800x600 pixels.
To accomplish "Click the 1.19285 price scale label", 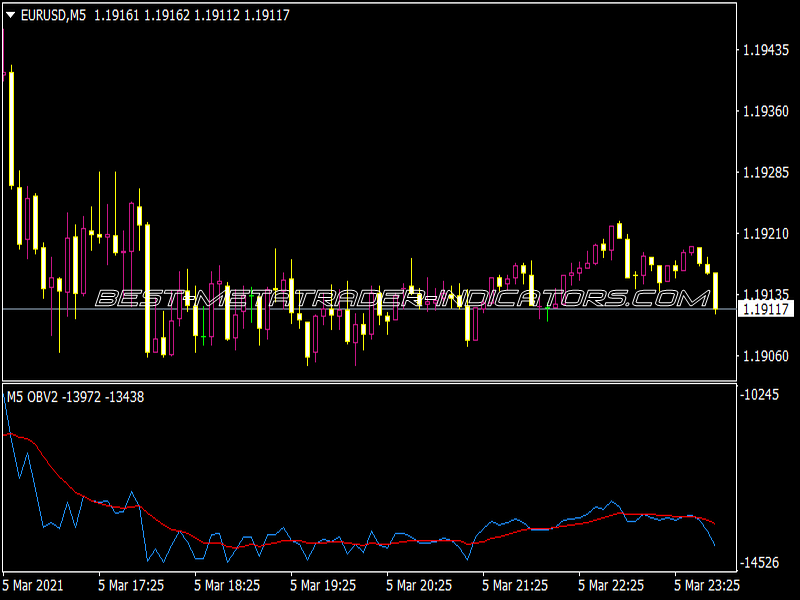I will click(x=766, y=172).
